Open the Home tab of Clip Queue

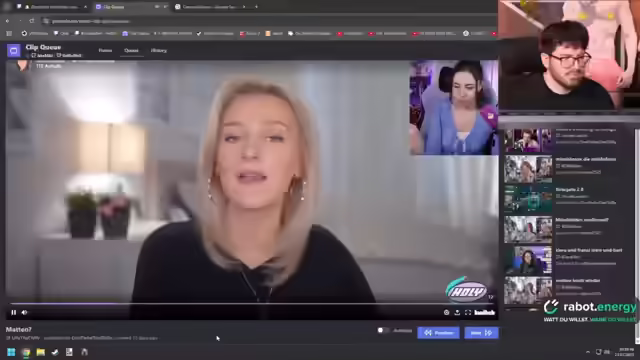coord(105,51)
